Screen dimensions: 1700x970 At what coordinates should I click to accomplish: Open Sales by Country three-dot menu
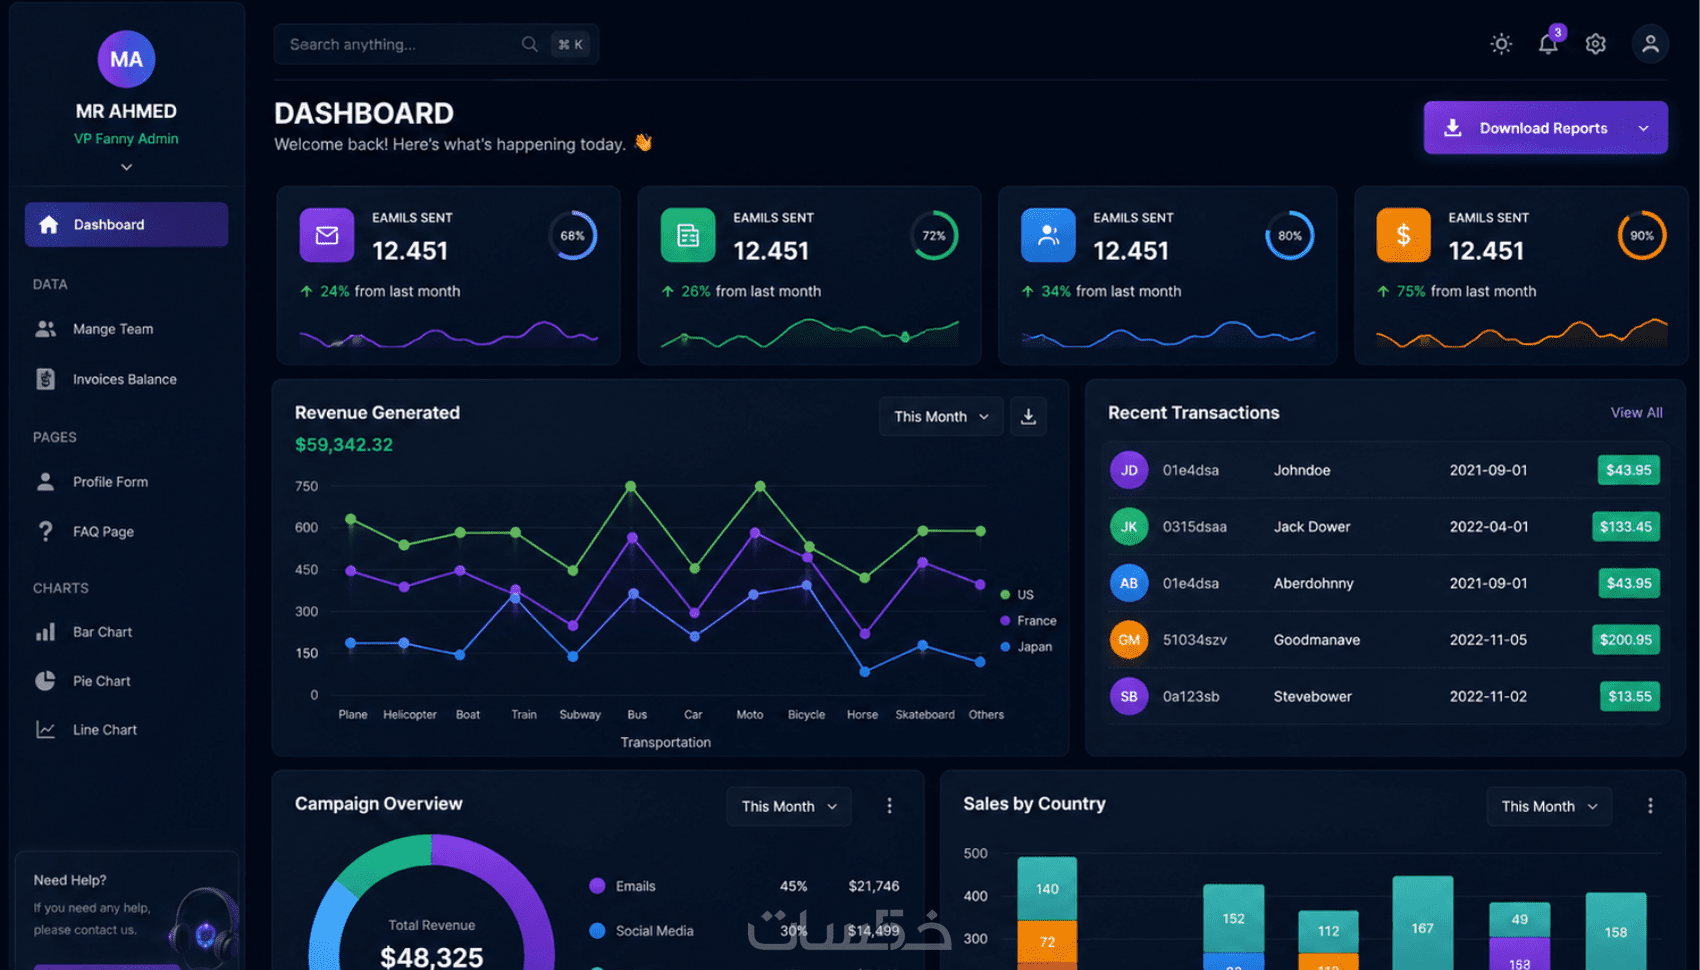1650,806
